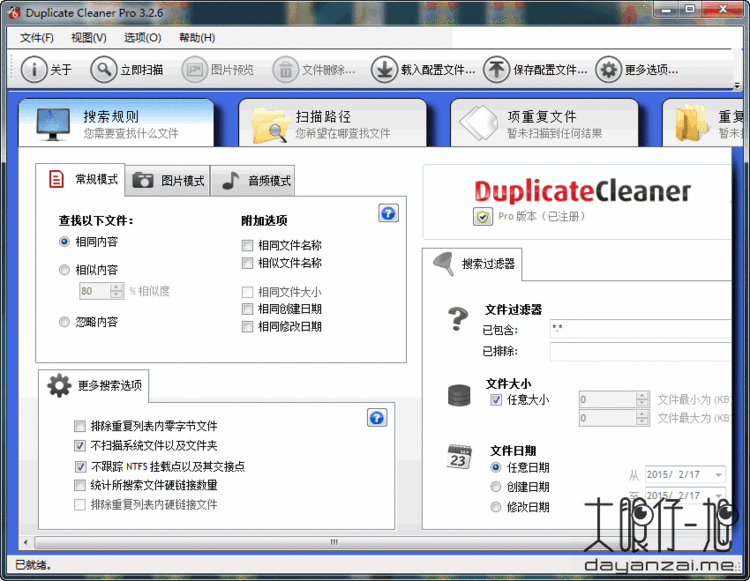Click the horizontal scrollbar thumb

(334, 542)
